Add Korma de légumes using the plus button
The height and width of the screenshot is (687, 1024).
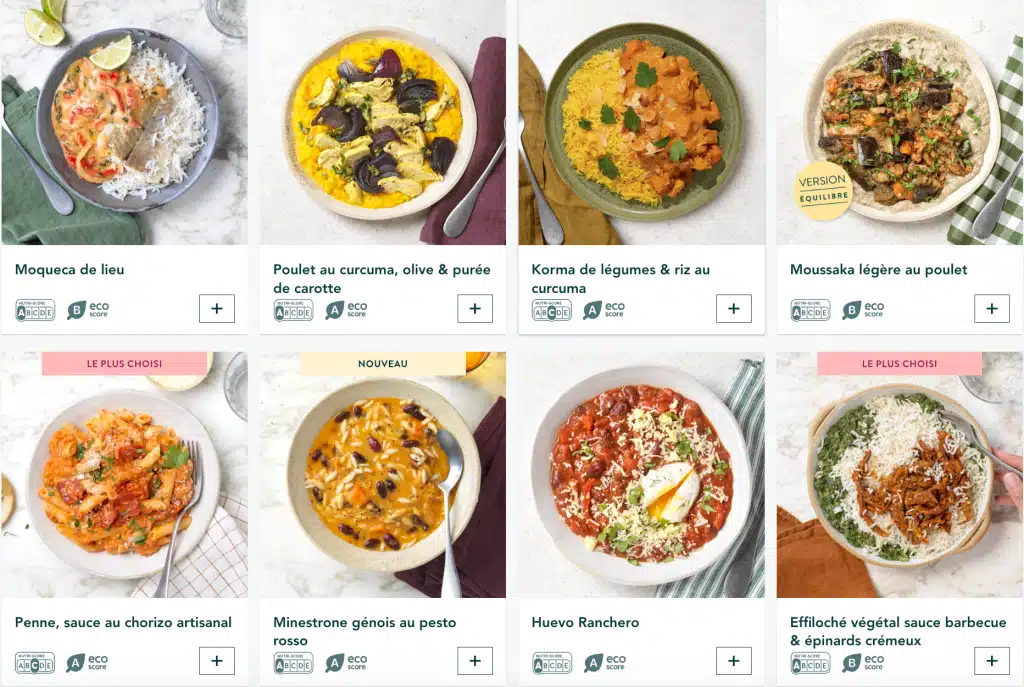coord(733,308)
